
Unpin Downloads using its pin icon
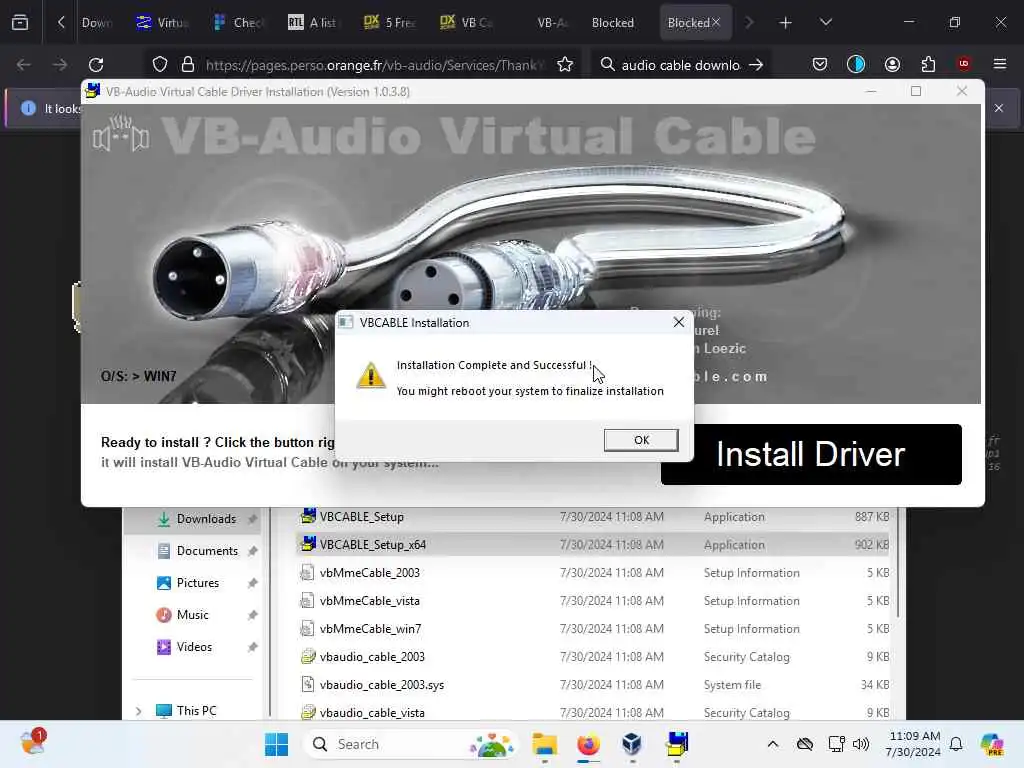252,519
